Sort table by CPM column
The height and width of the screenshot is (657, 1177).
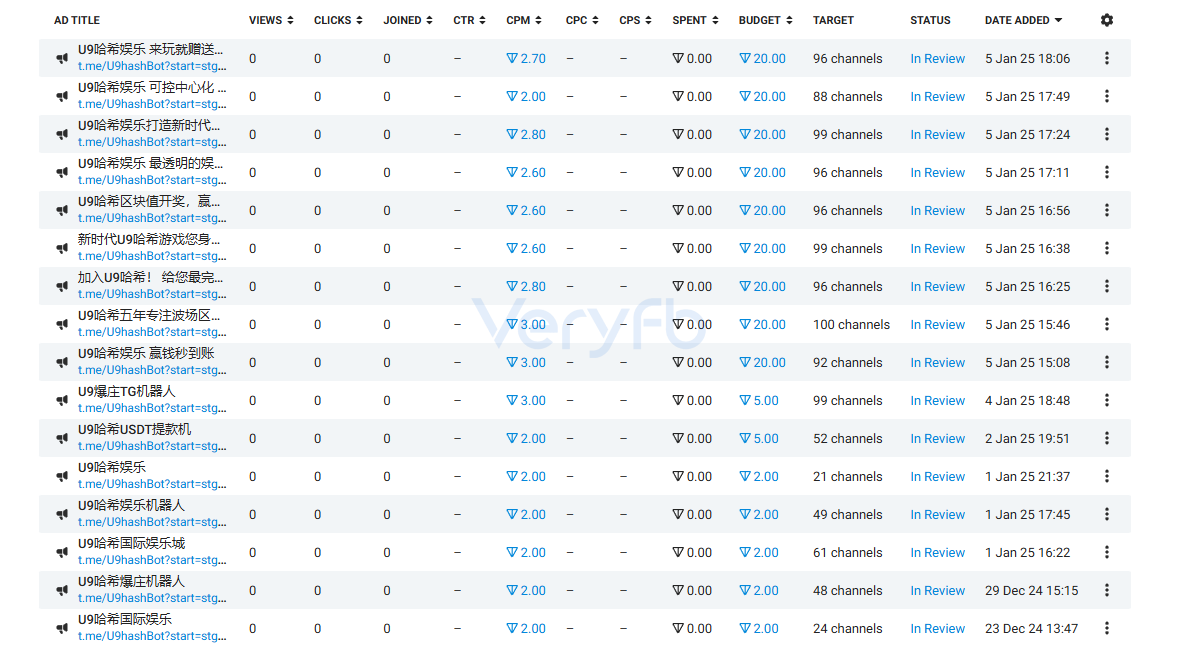(524, 20)
